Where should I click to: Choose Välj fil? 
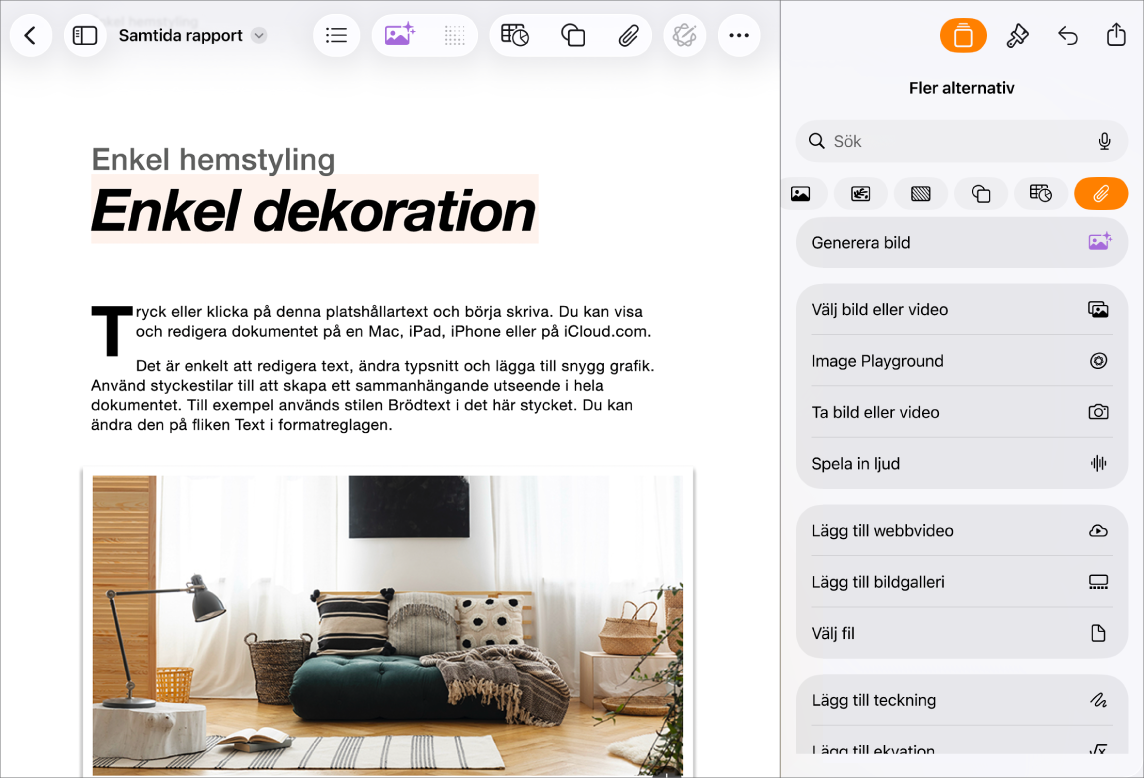coord(962,633)
